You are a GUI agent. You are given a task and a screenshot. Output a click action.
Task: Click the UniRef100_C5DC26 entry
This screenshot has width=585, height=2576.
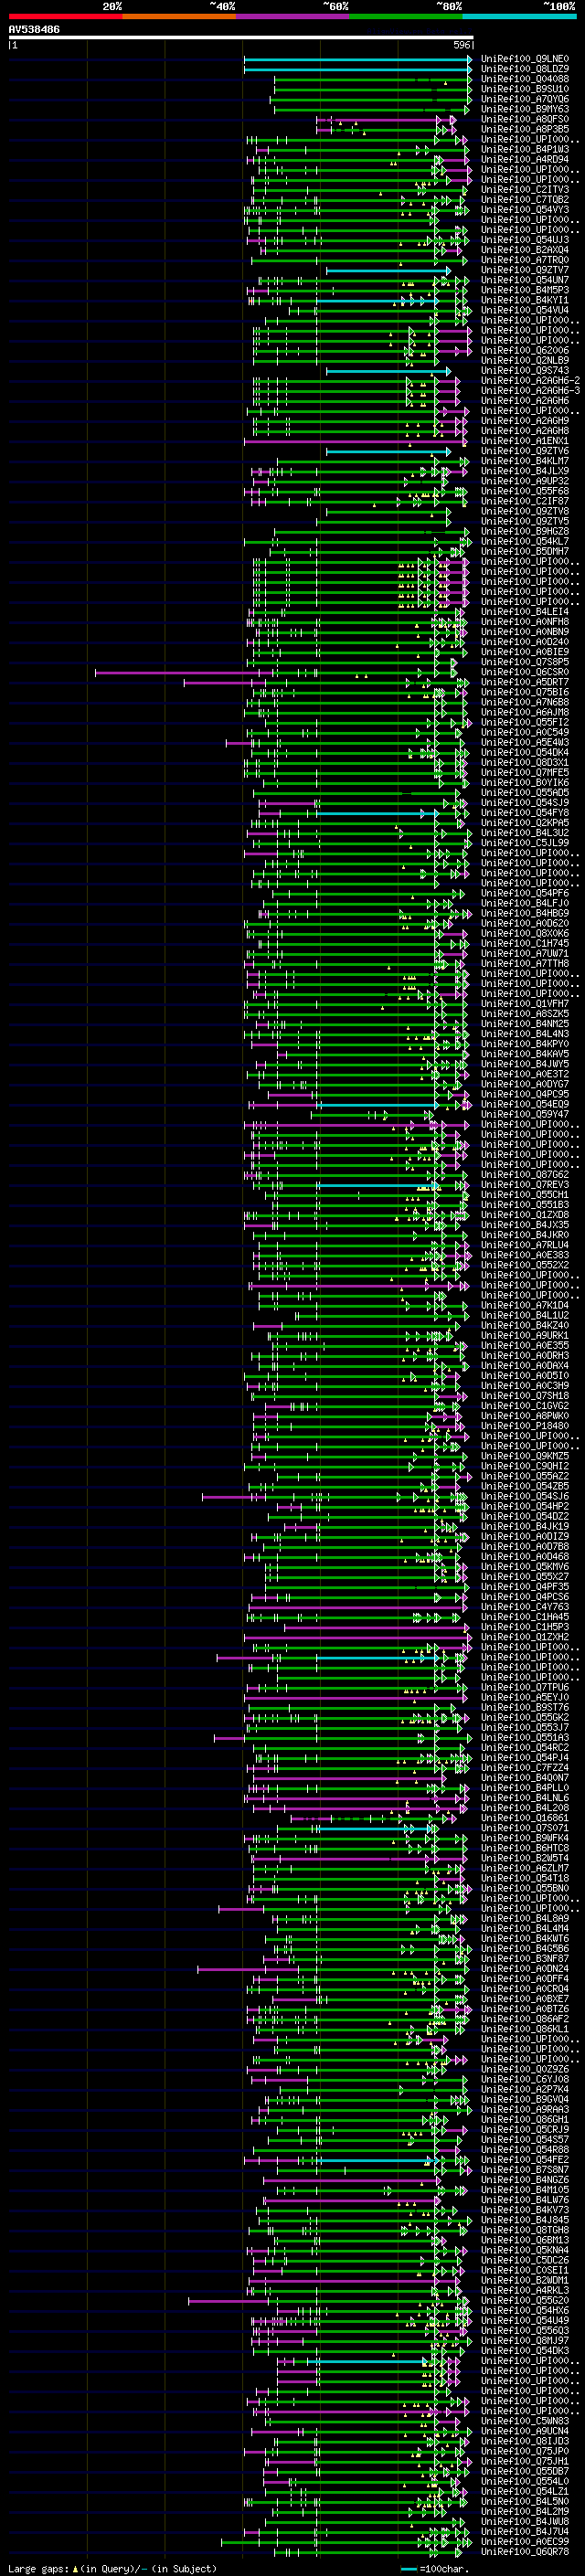click(524, 2260)
